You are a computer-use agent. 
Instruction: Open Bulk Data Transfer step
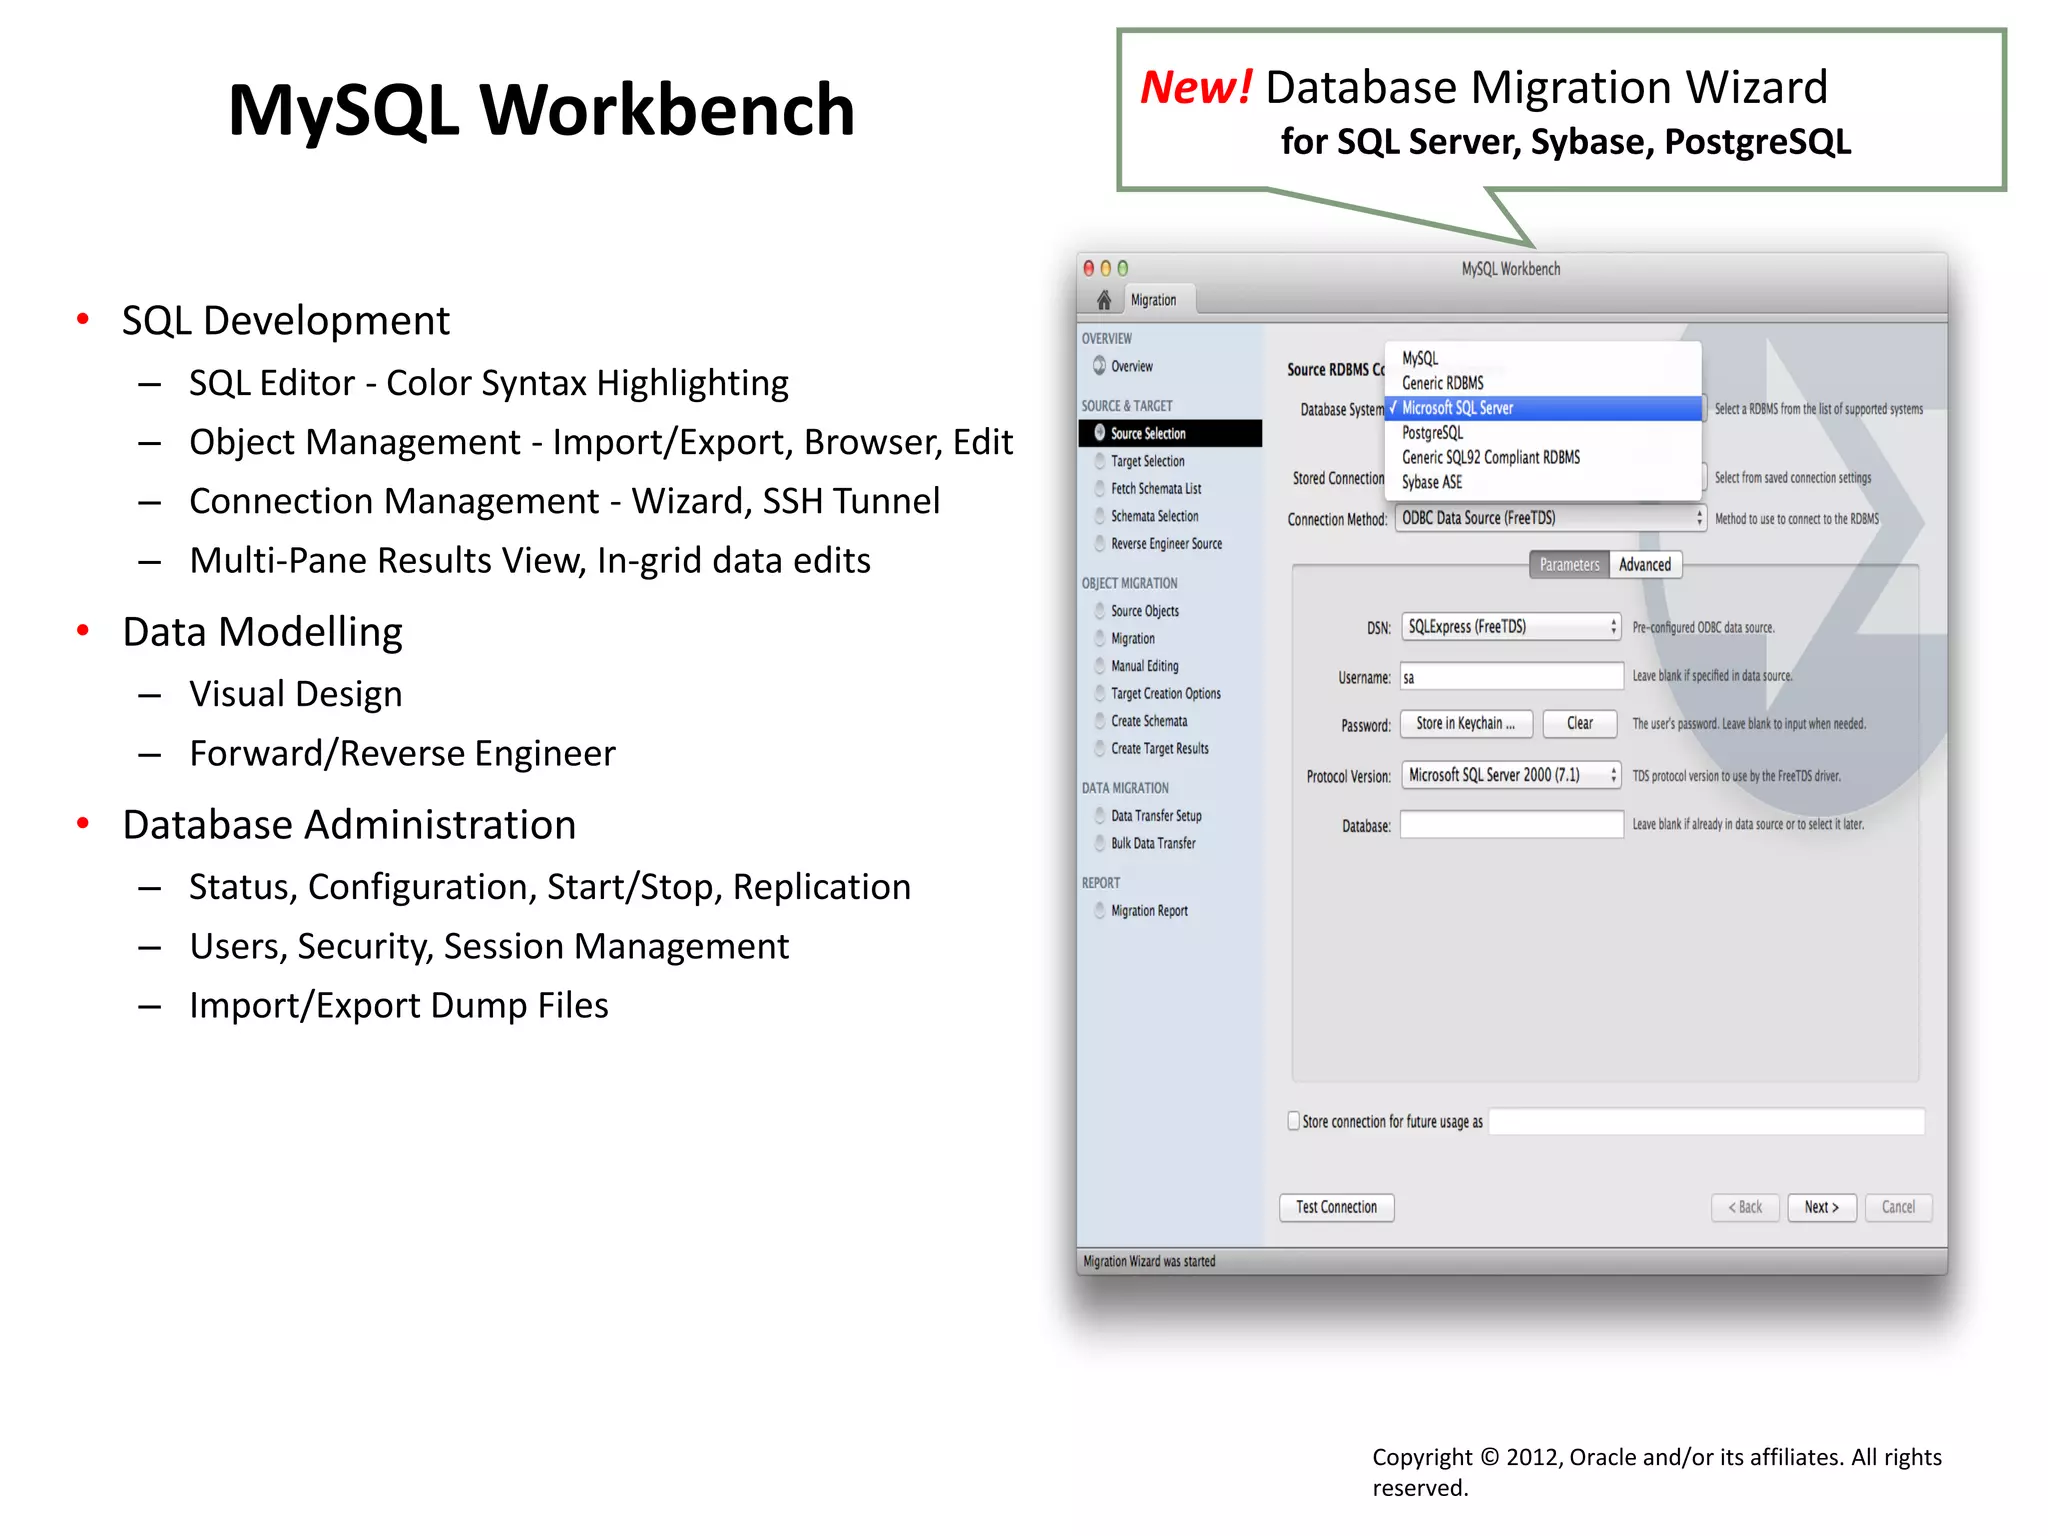point(1153,843)
